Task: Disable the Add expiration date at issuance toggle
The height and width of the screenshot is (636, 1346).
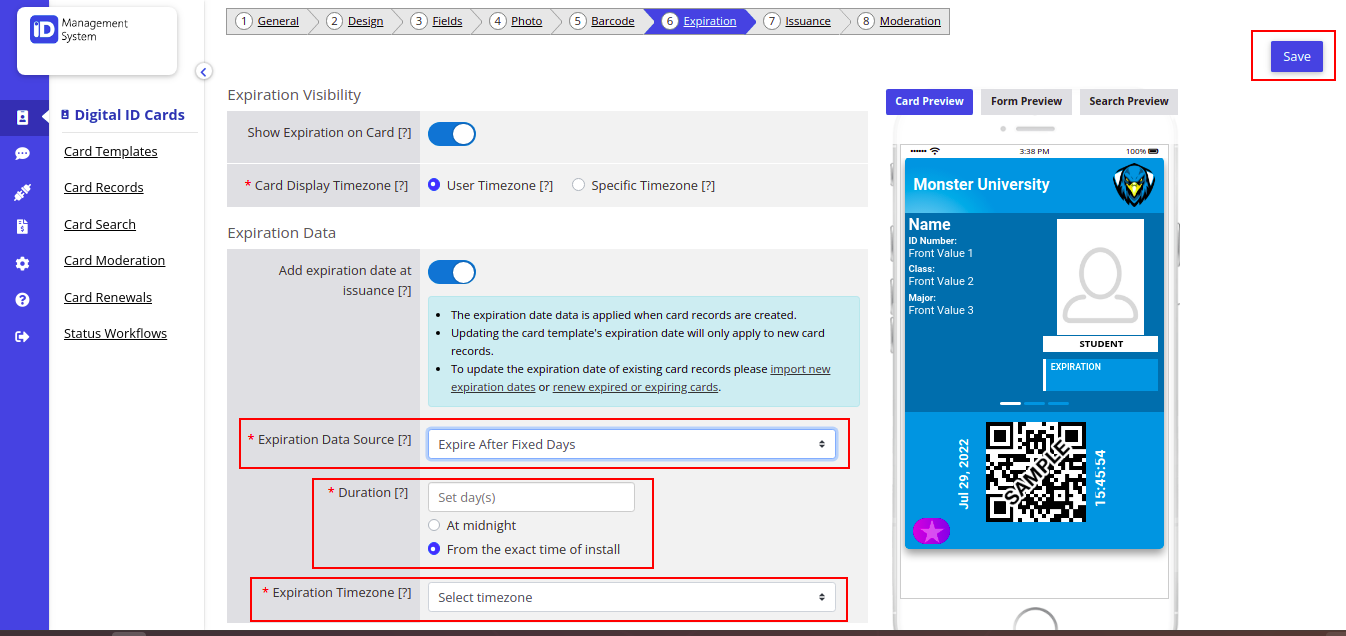Action: [451, 271]
